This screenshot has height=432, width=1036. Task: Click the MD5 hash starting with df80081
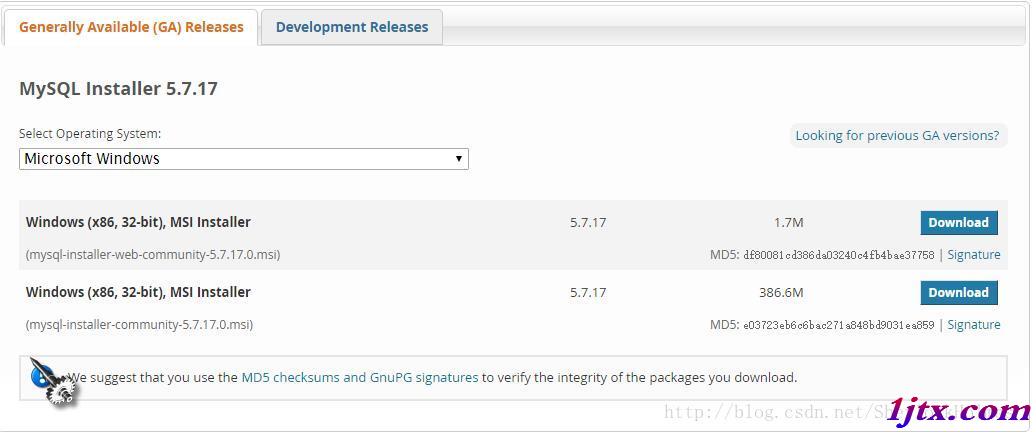(838, 254)
